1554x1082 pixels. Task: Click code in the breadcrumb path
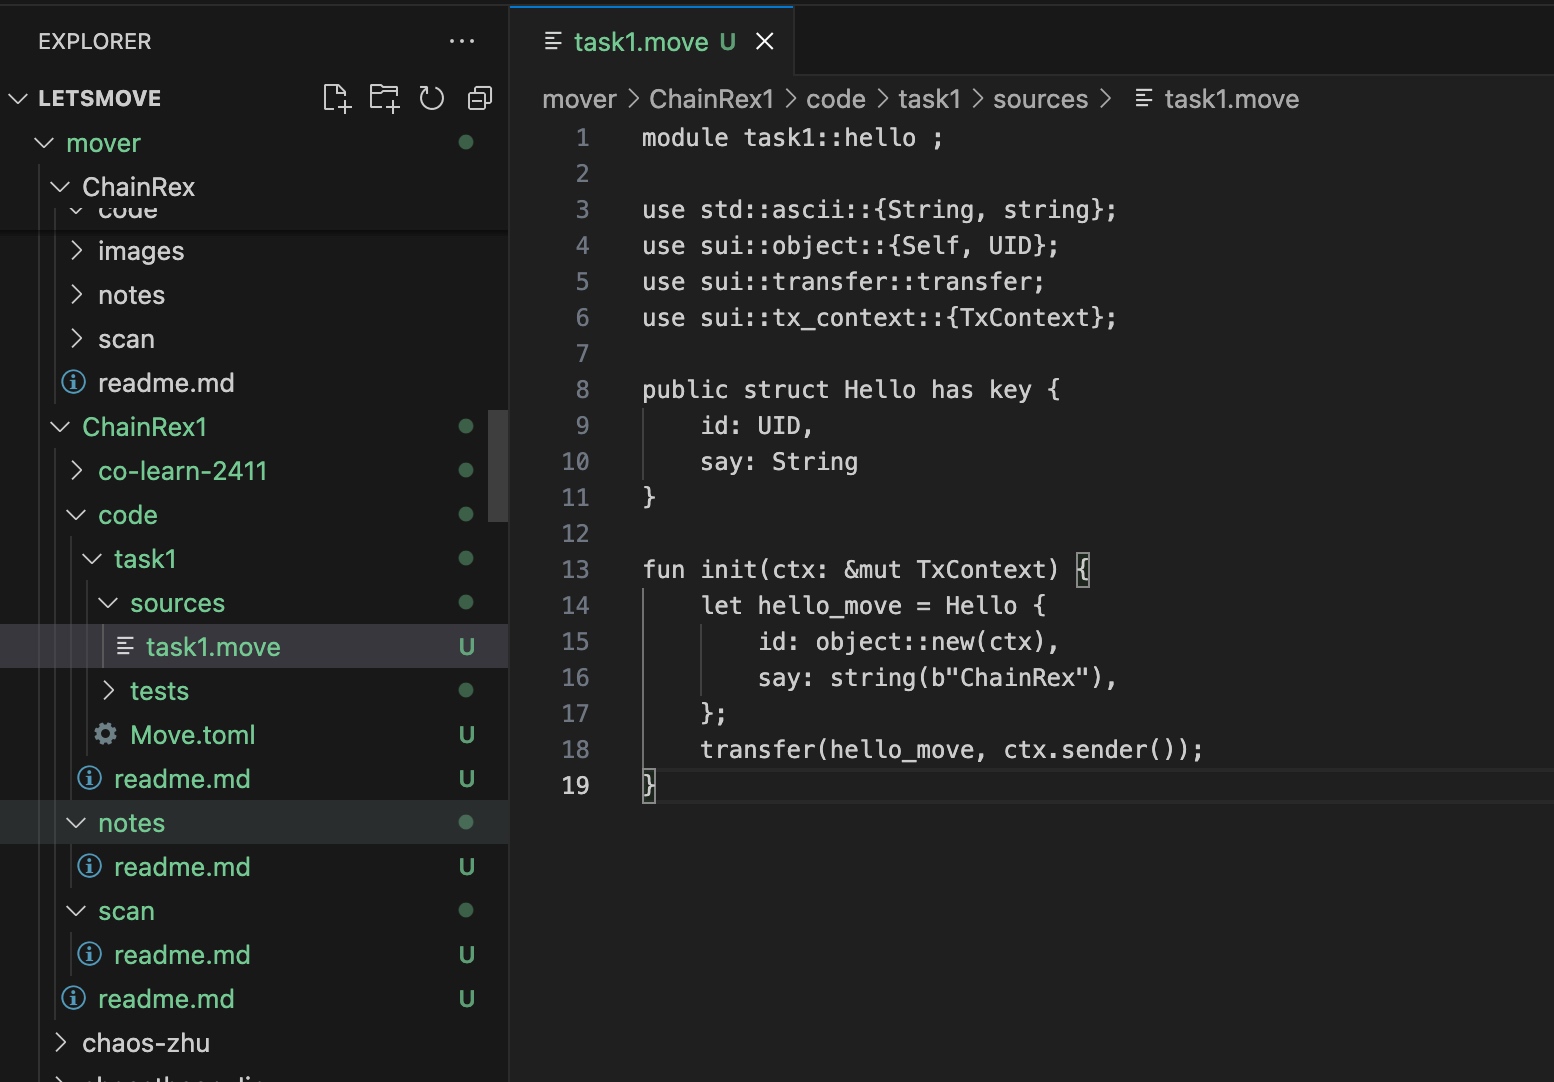coord(836,99)
